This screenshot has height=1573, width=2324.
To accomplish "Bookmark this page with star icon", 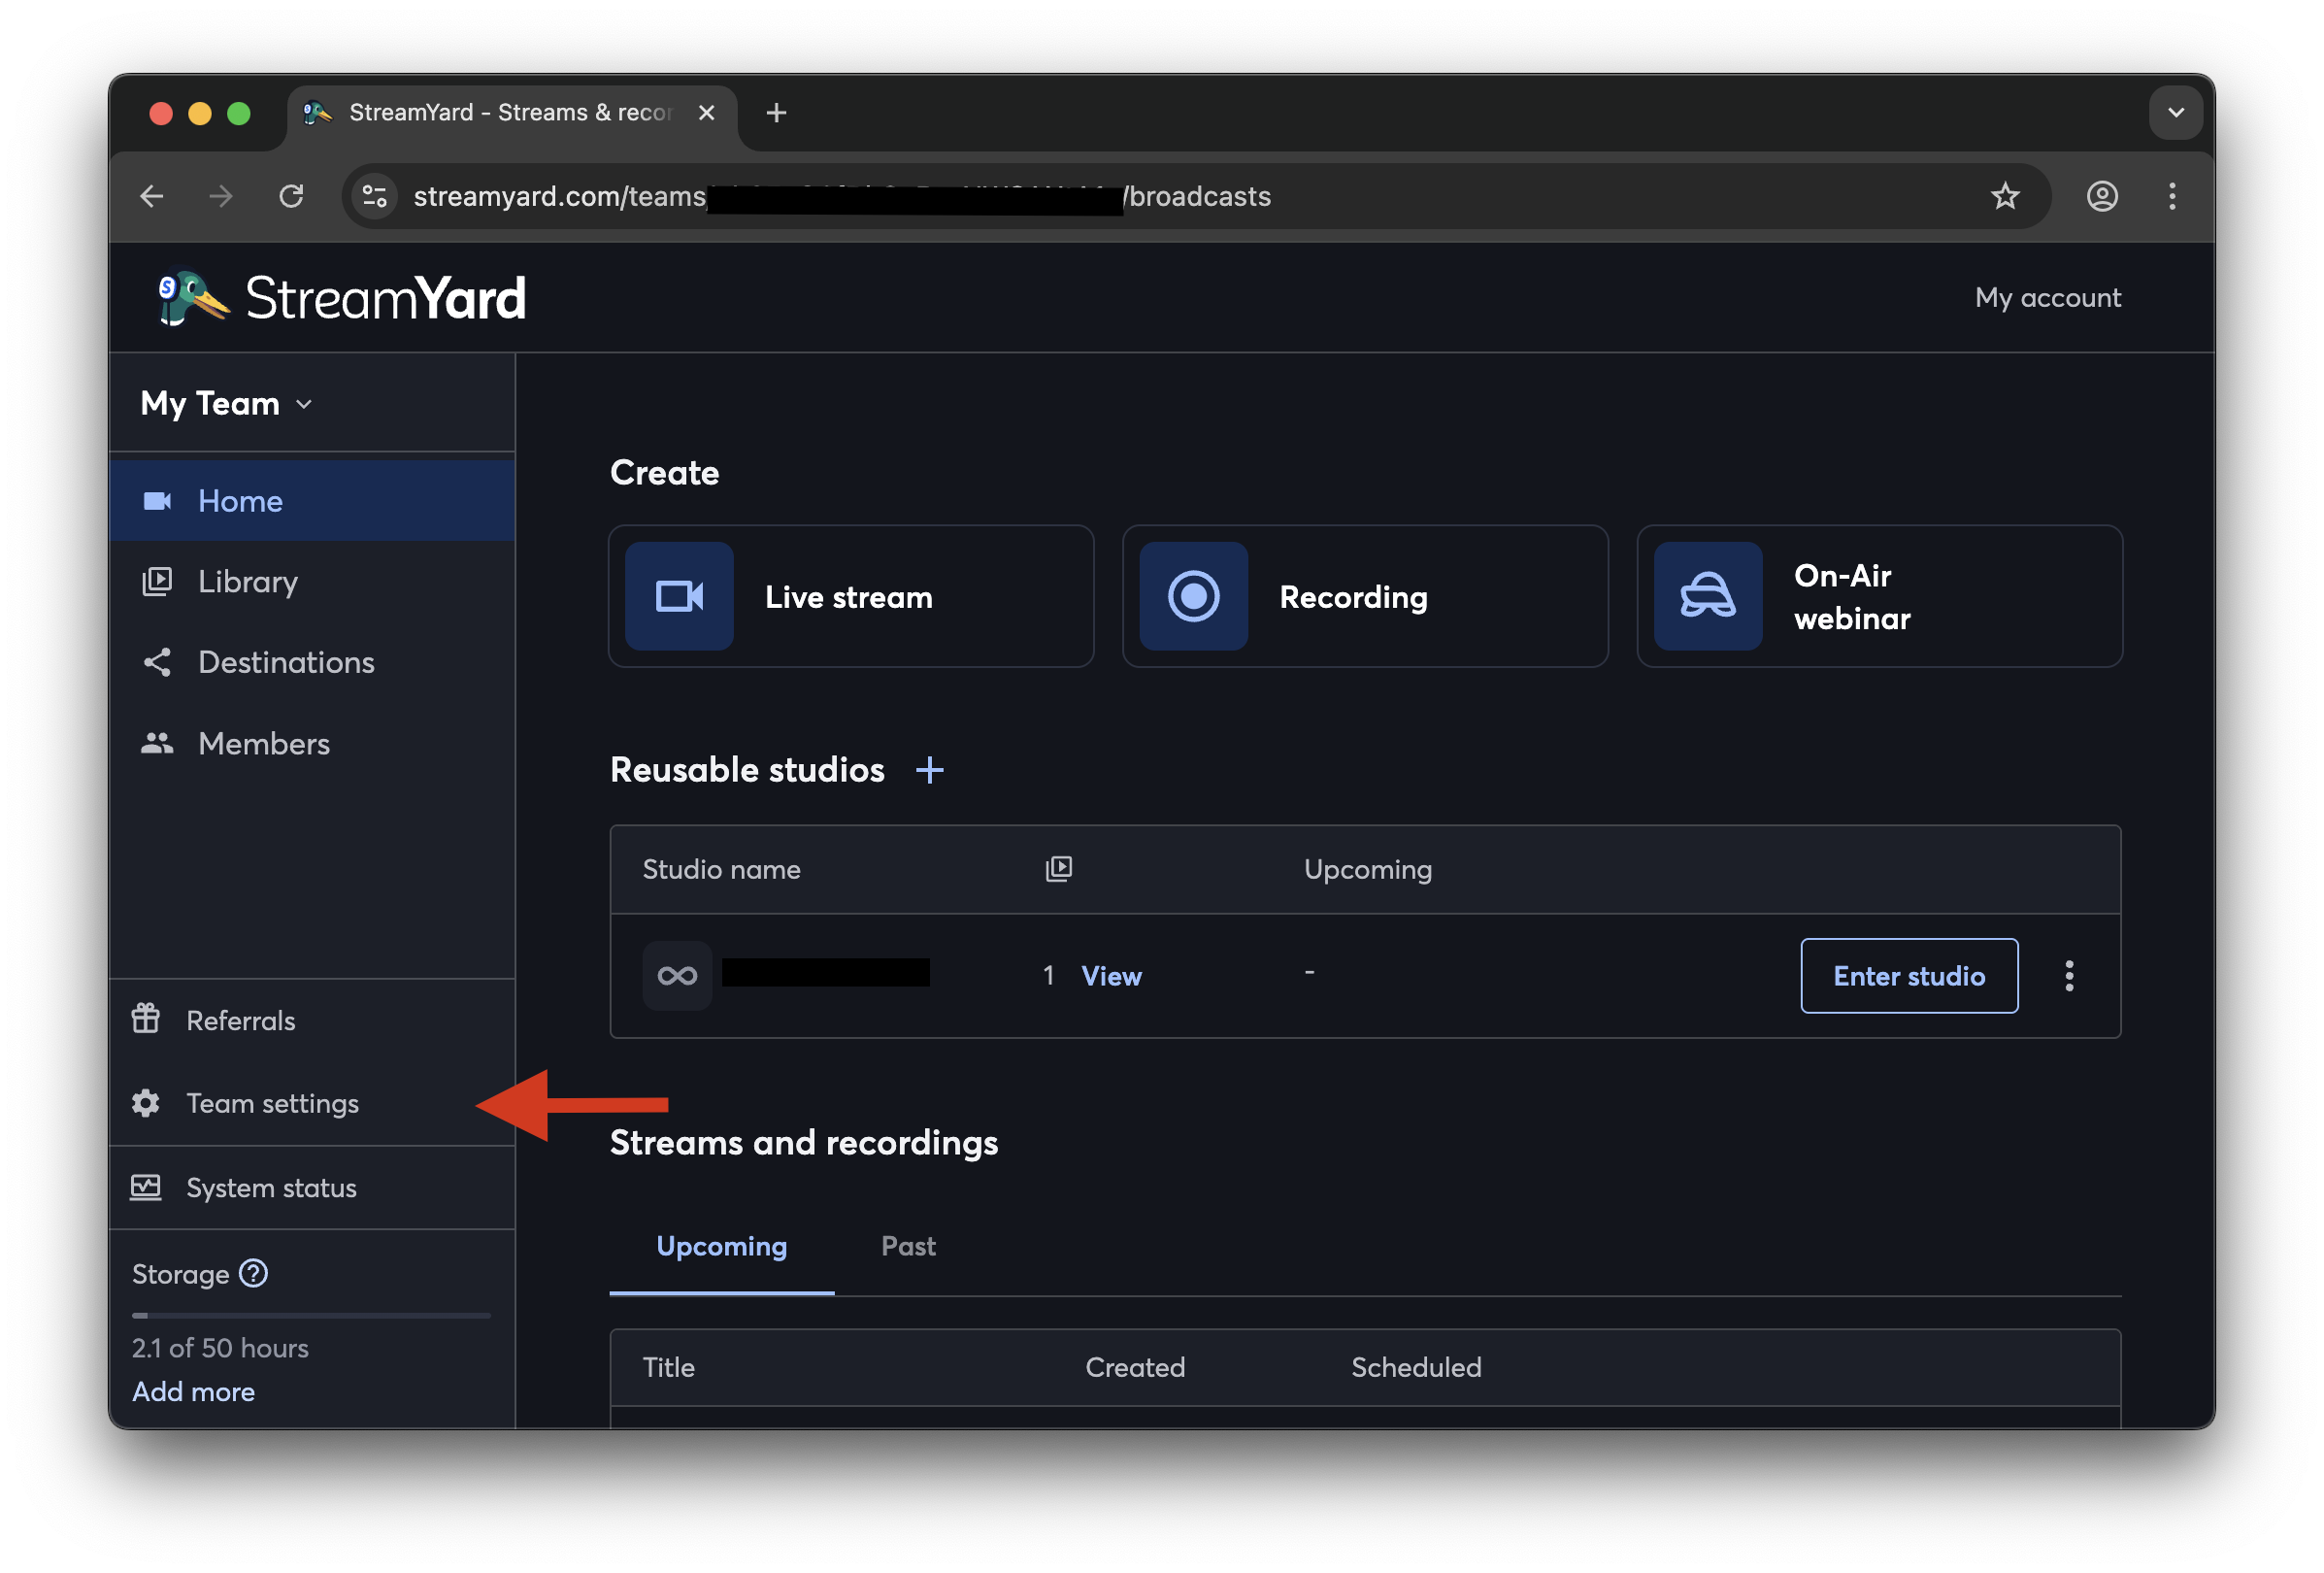I will 2005,196.
